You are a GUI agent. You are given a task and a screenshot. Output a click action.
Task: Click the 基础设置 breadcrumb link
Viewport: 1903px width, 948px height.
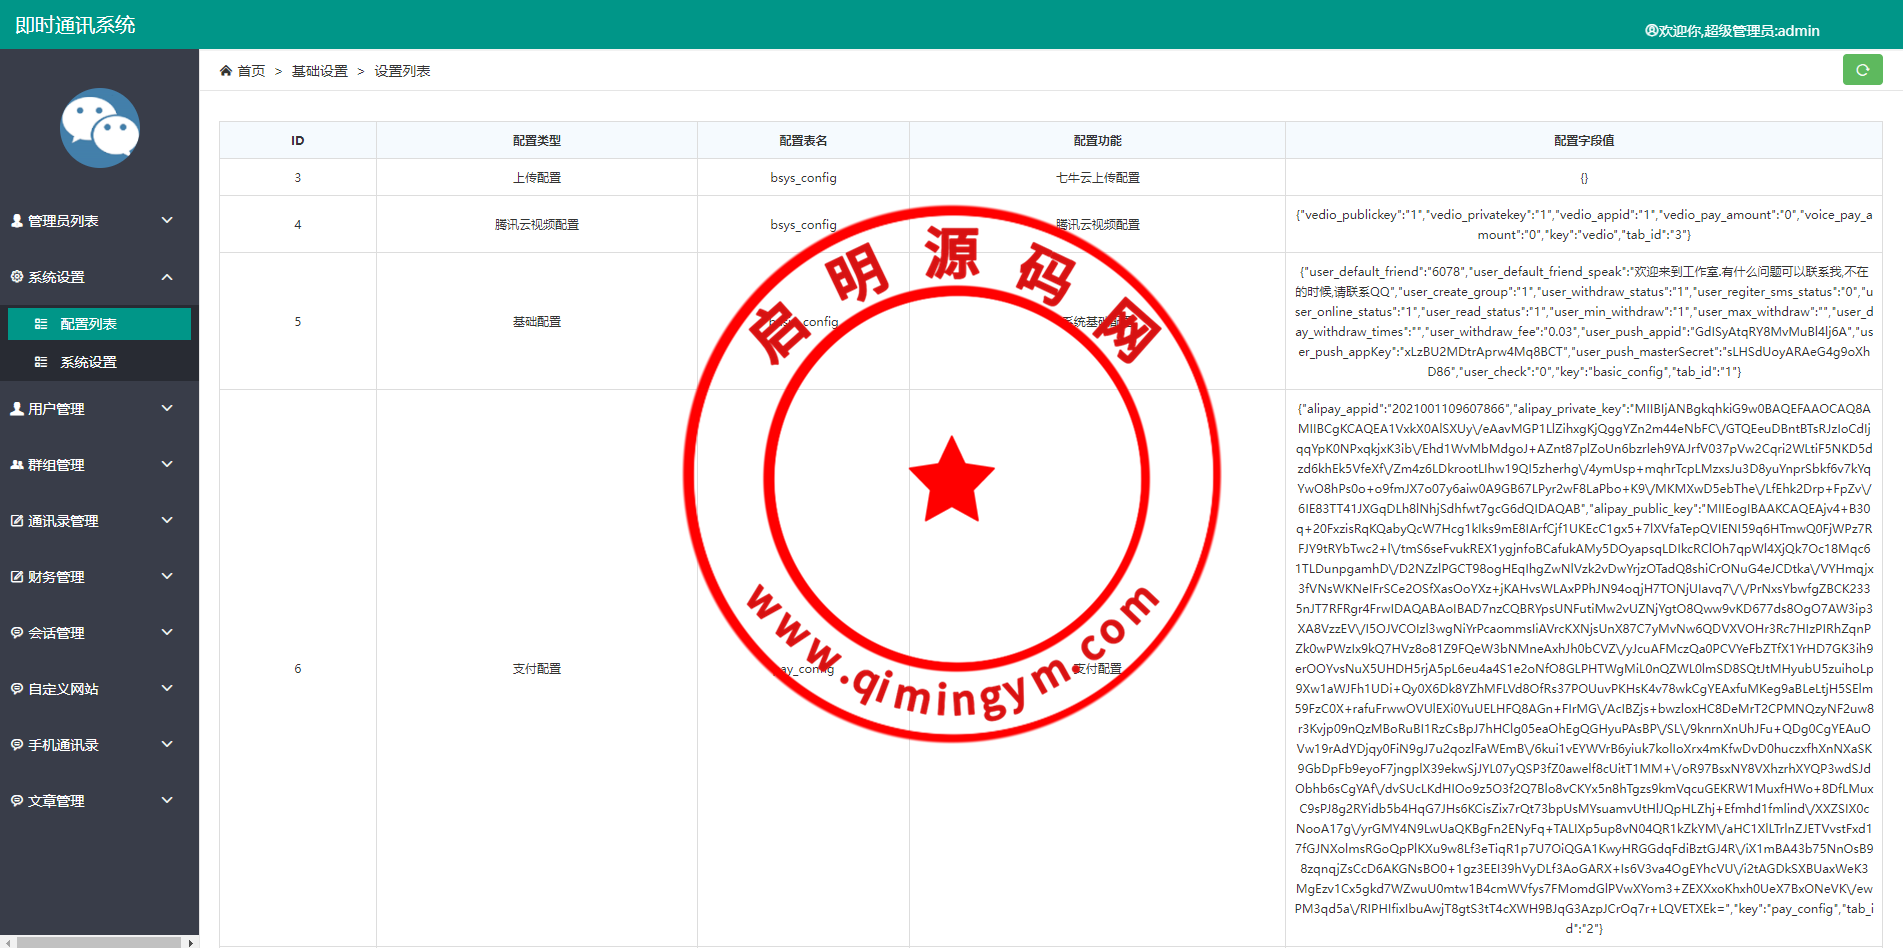(319, 71)
